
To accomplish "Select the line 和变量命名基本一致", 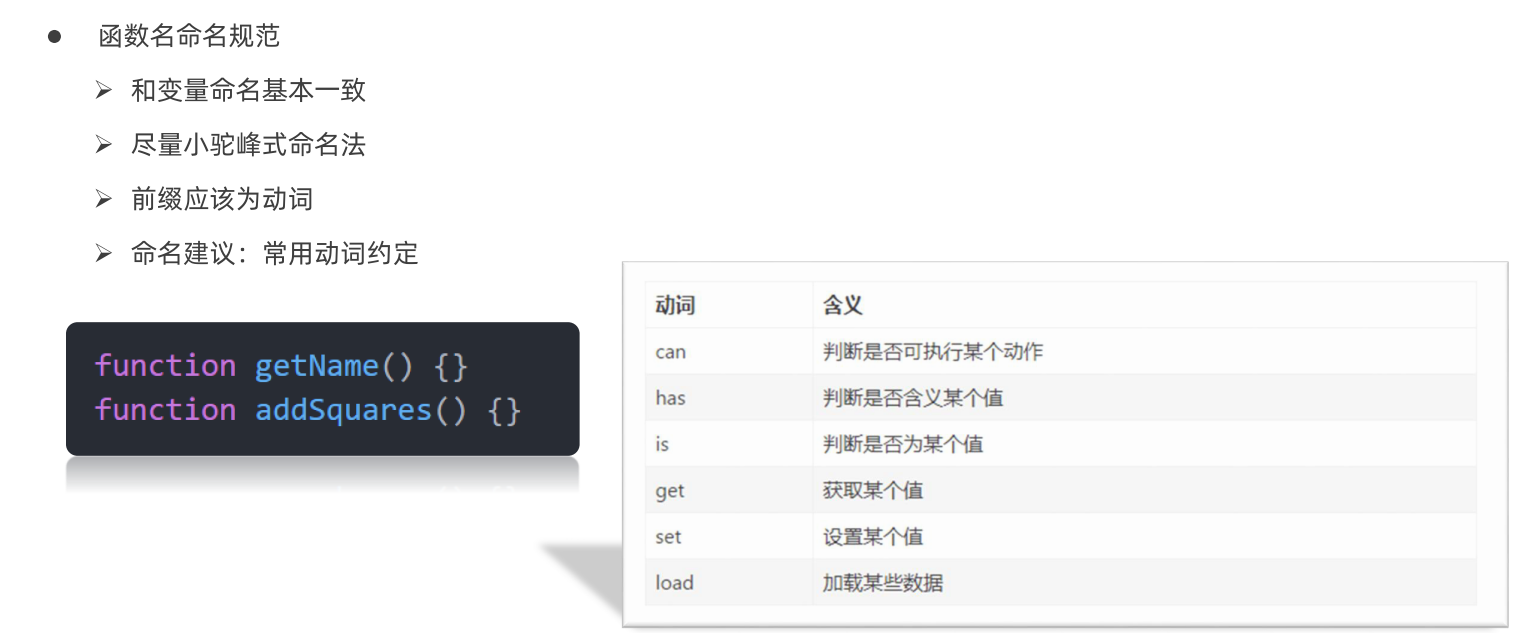I will [248, 91].
